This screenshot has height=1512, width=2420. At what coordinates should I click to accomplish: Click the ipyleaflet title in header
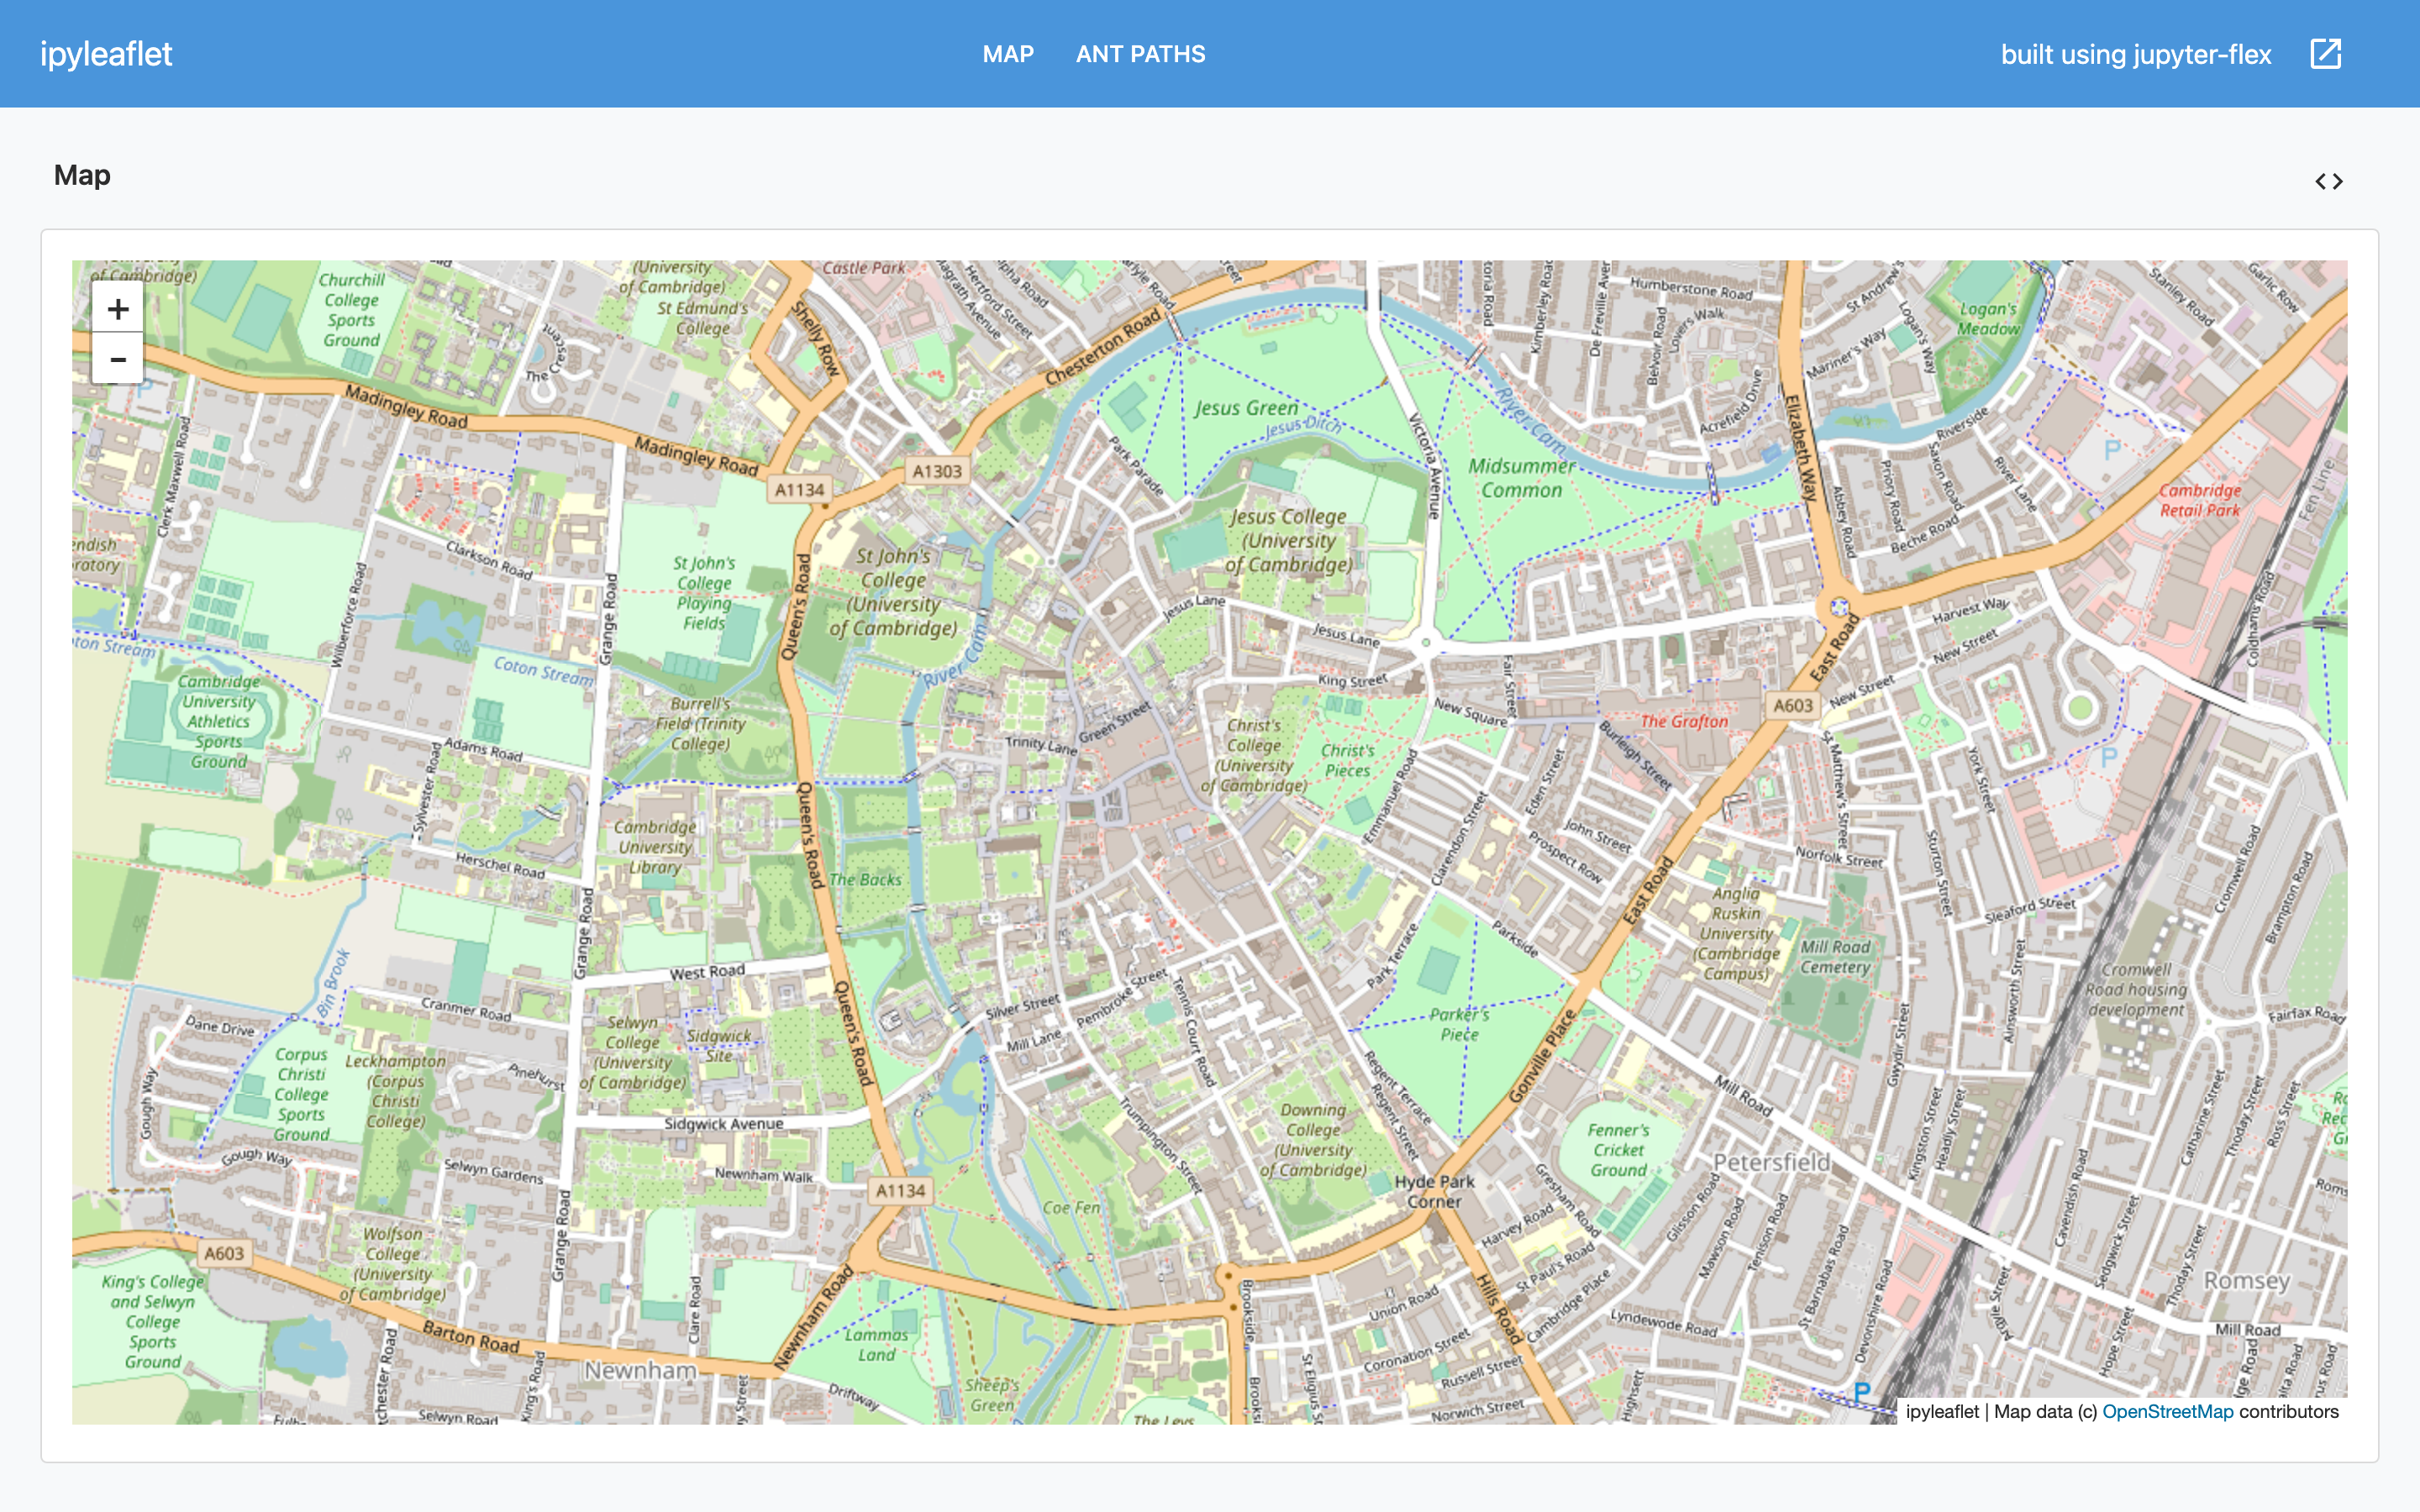coord(106,54)
